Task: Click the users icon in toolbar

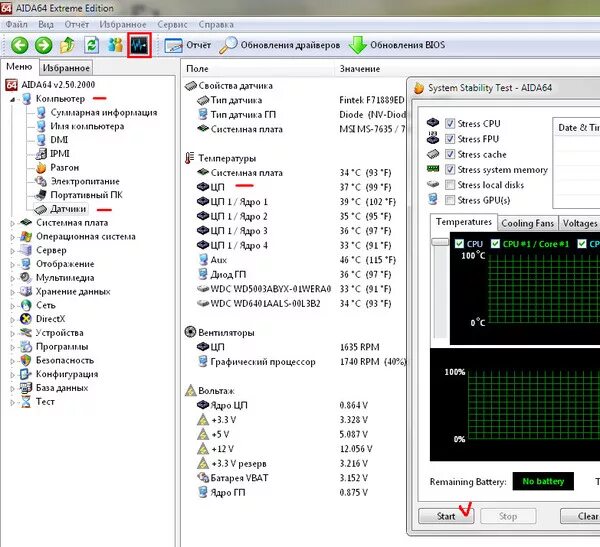Action: point(115,45)
